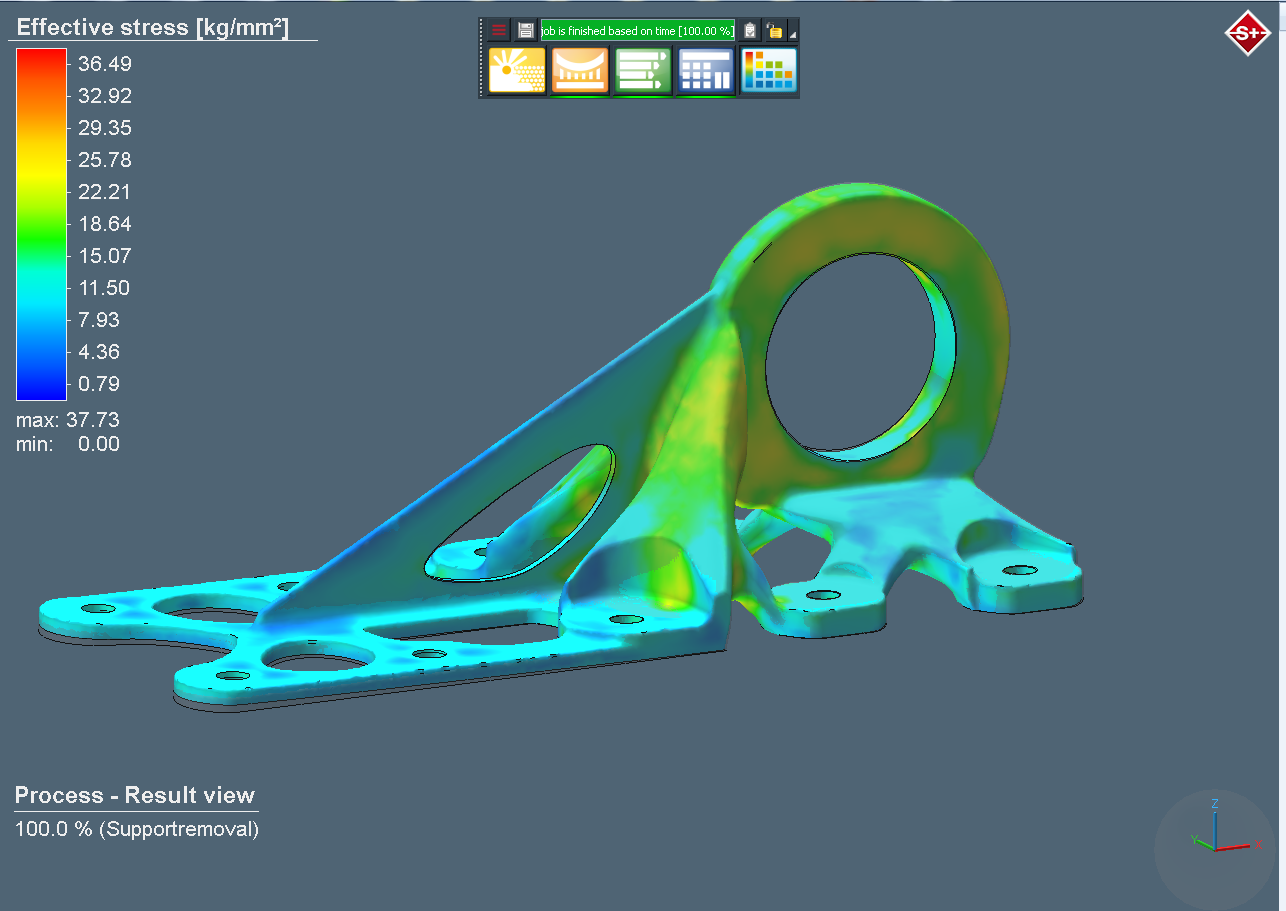Toggle the table view display on
The height and width of the screenshot is (911, 1286).
coord(705,71)
